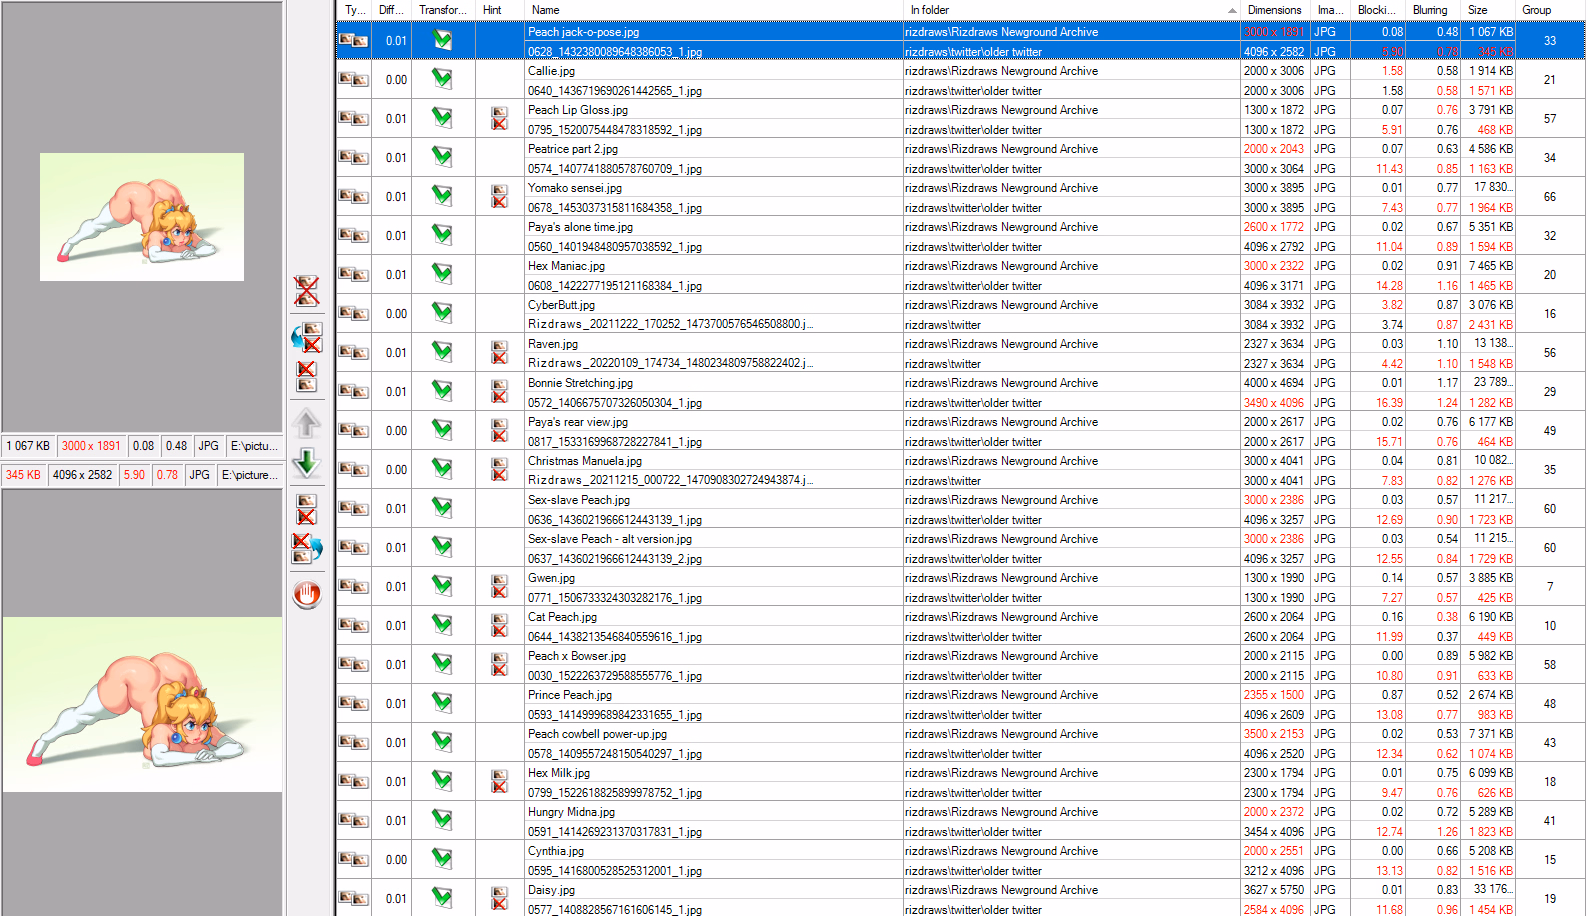This screenshot has width=1588, height=916.
Task: Click the In folder column sort arrow
Action: (x=1231, y=10)
